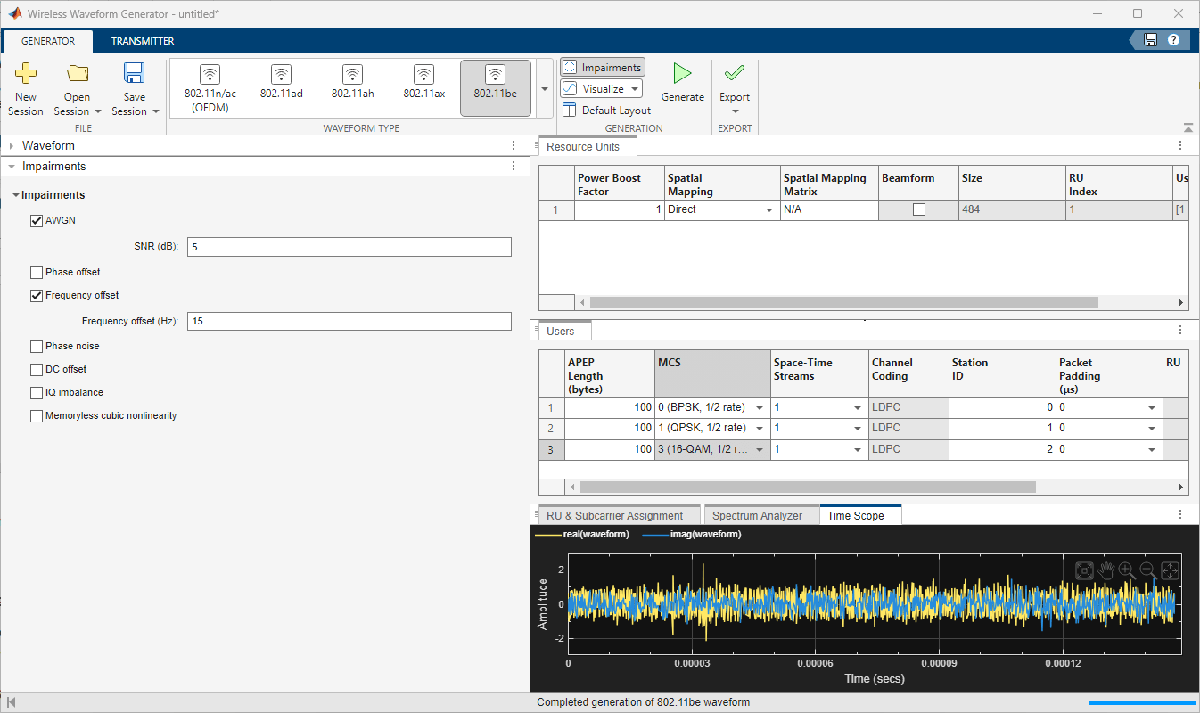Disable the AWGN impairment

pyautogui.click(x=36, y=220)
